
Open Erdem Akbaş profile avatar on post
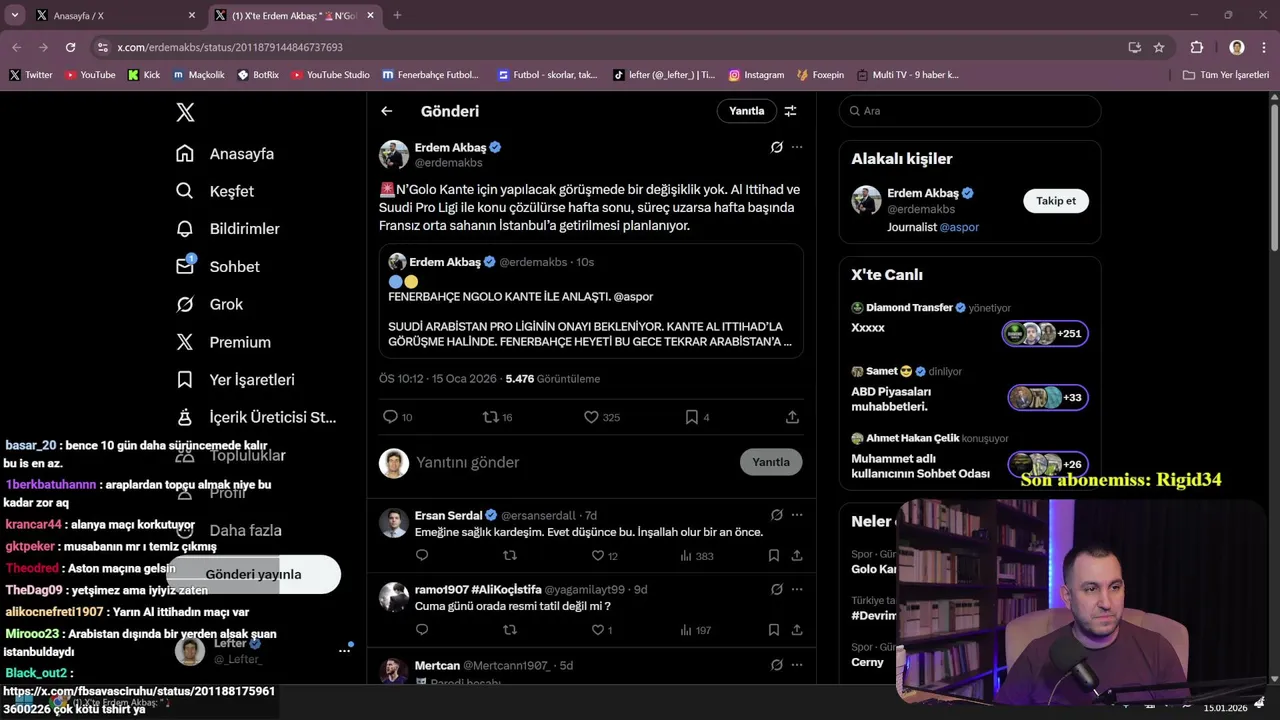(x=394, y=155)
